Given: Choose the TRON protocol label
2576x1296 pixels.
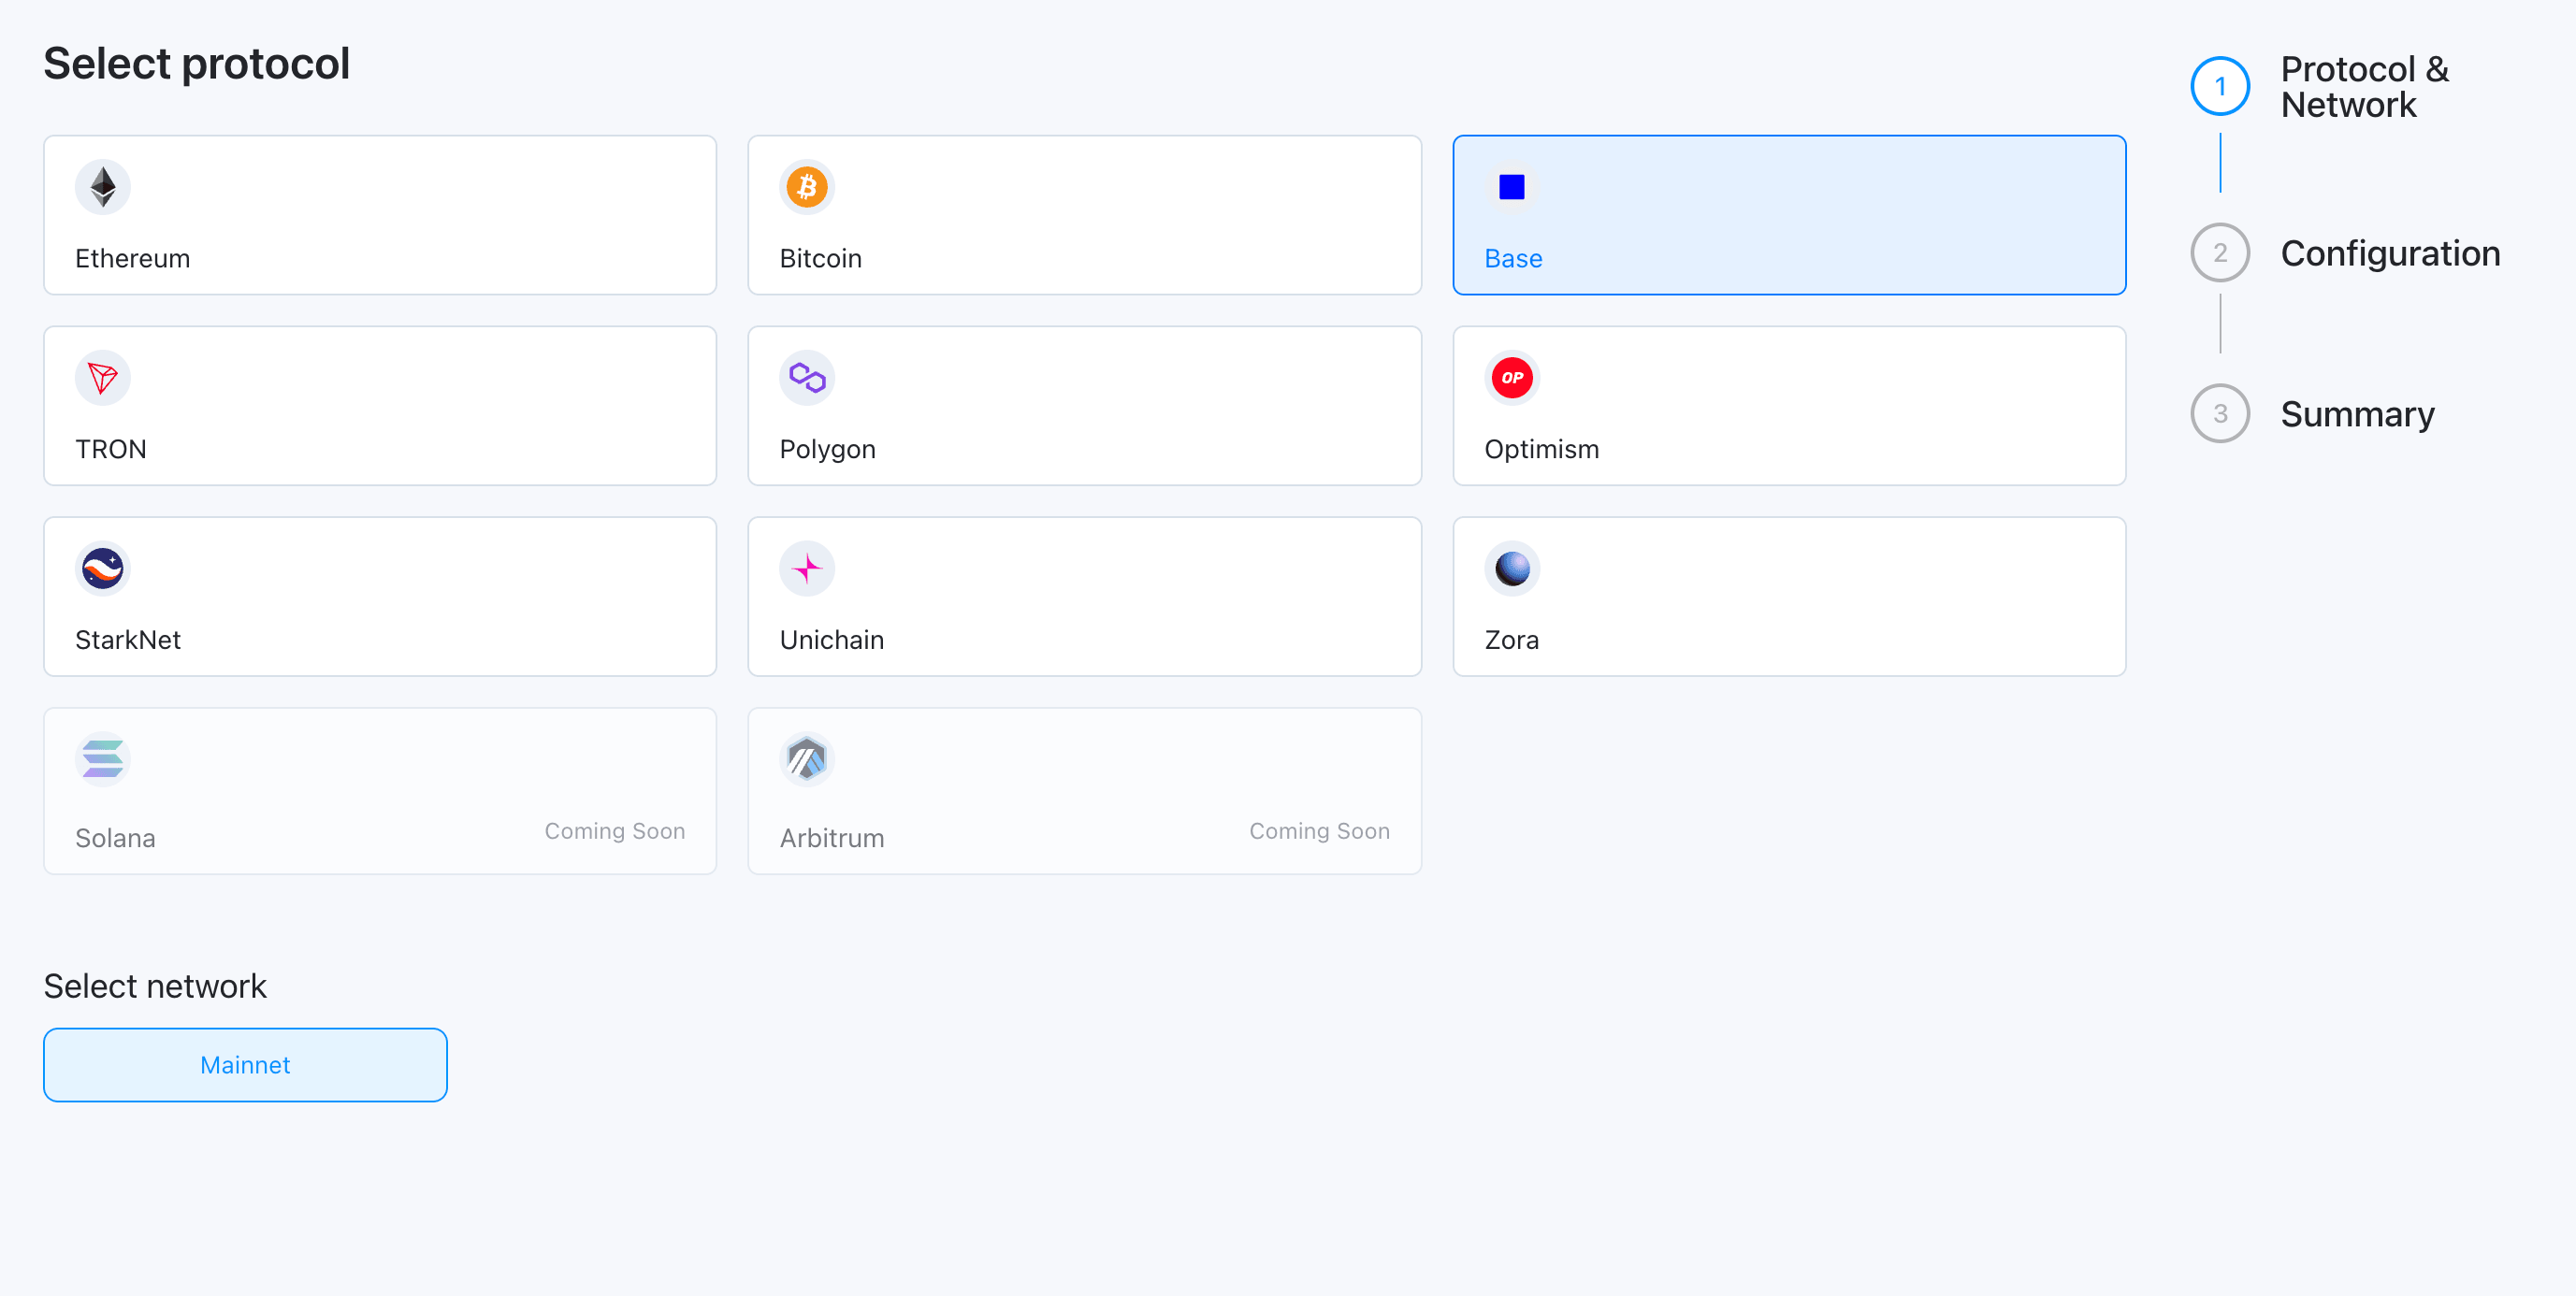Looking at the screenshot, I should click(111, 449).
